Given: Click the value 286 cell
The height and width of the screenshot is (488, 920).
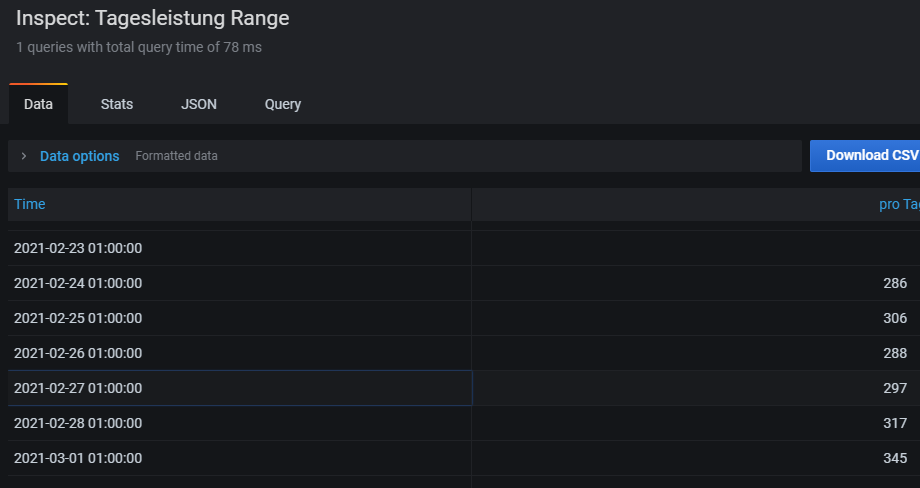Looking at the screenshot, I should point(894,283).
